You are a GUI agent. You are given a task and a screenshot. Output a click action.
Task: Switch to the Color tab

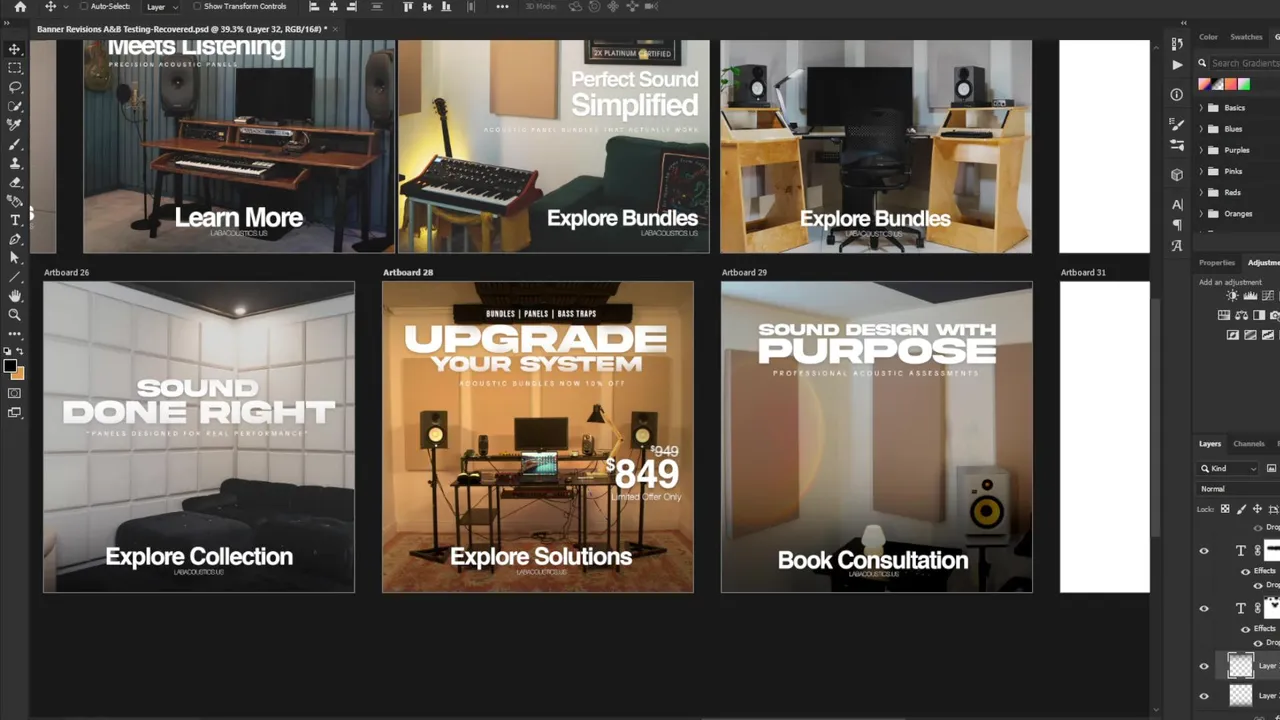[1208, 37]
